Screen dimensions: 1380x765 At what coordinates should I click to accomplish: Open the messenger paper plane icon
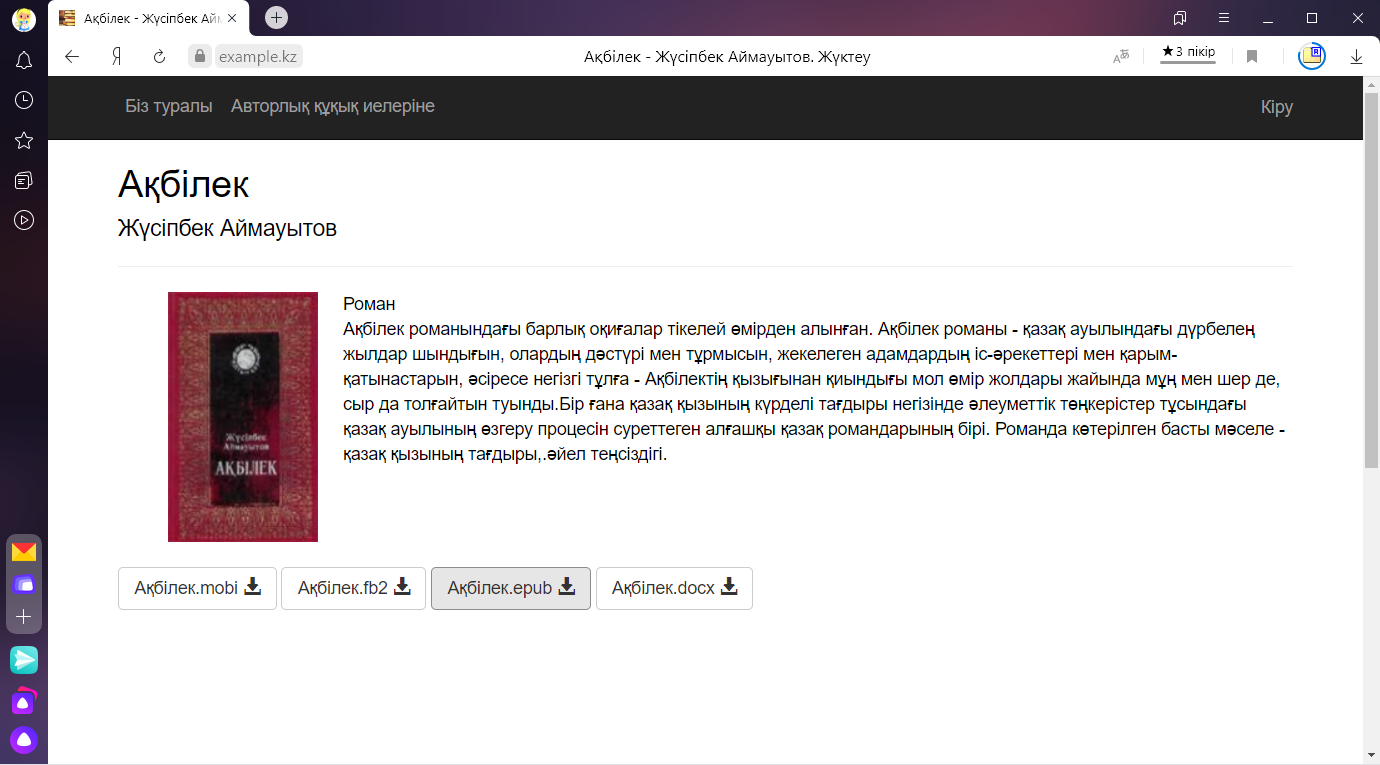24,660
